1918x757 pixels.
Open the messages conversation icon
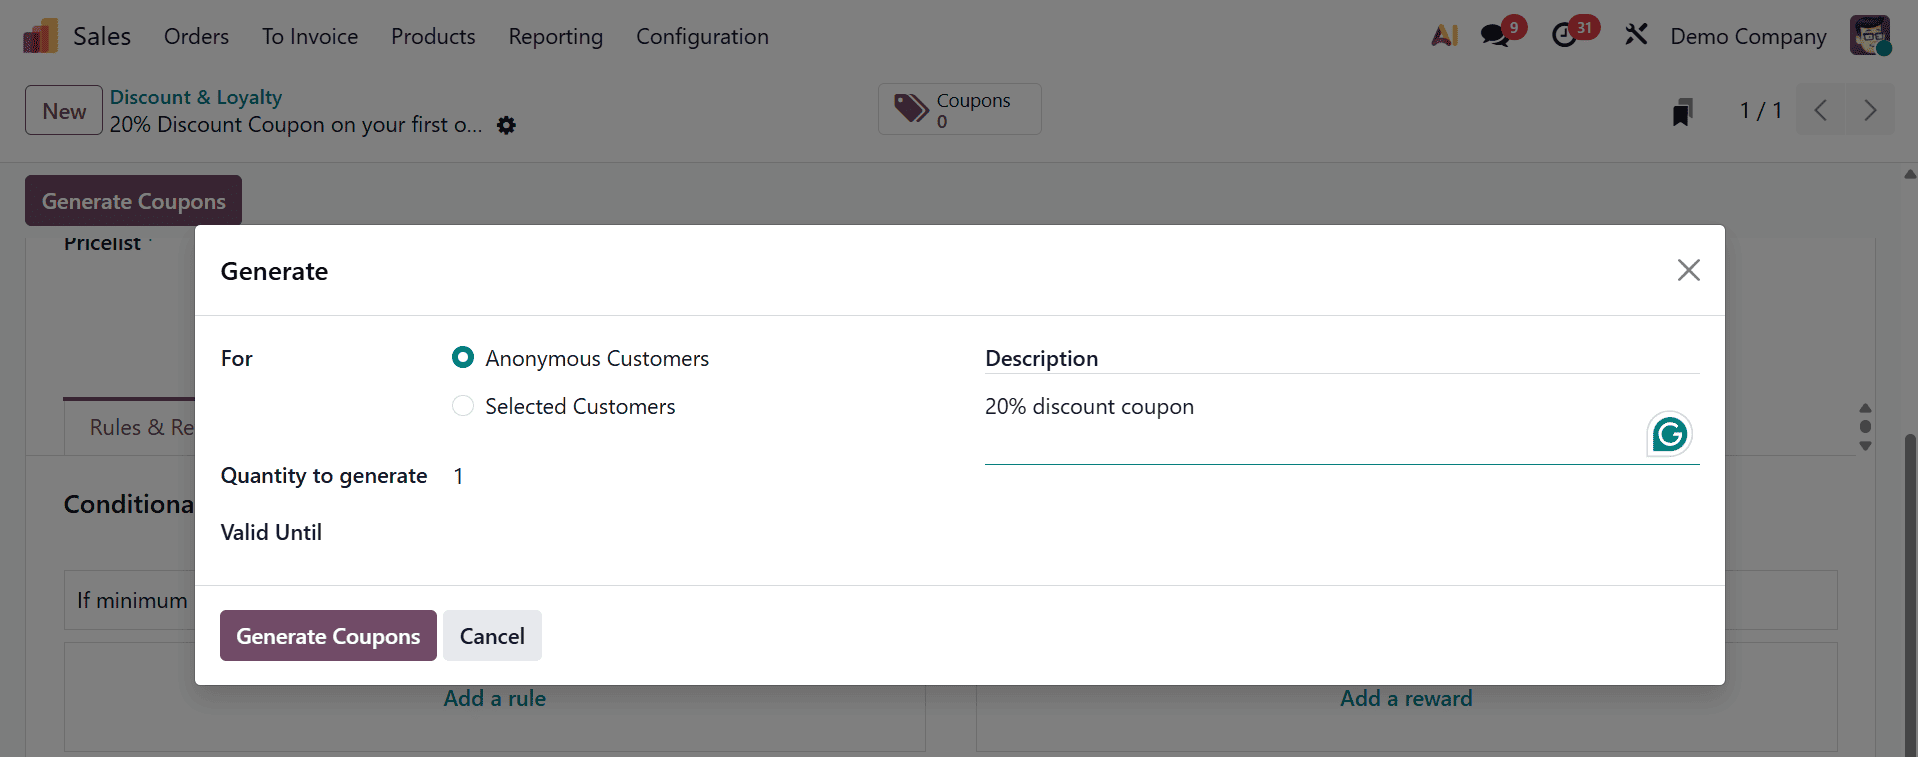pos(1495,35)
